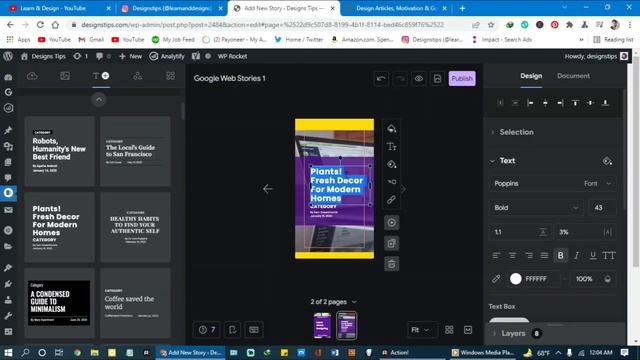640x360 pixels.
Task: Pick color with eyedropper
Action: 496,279
